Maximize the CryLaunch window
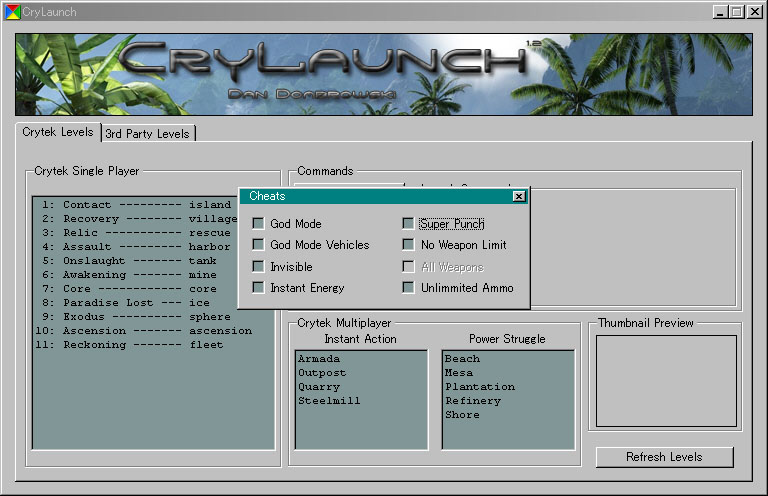 tap(737, 12)
